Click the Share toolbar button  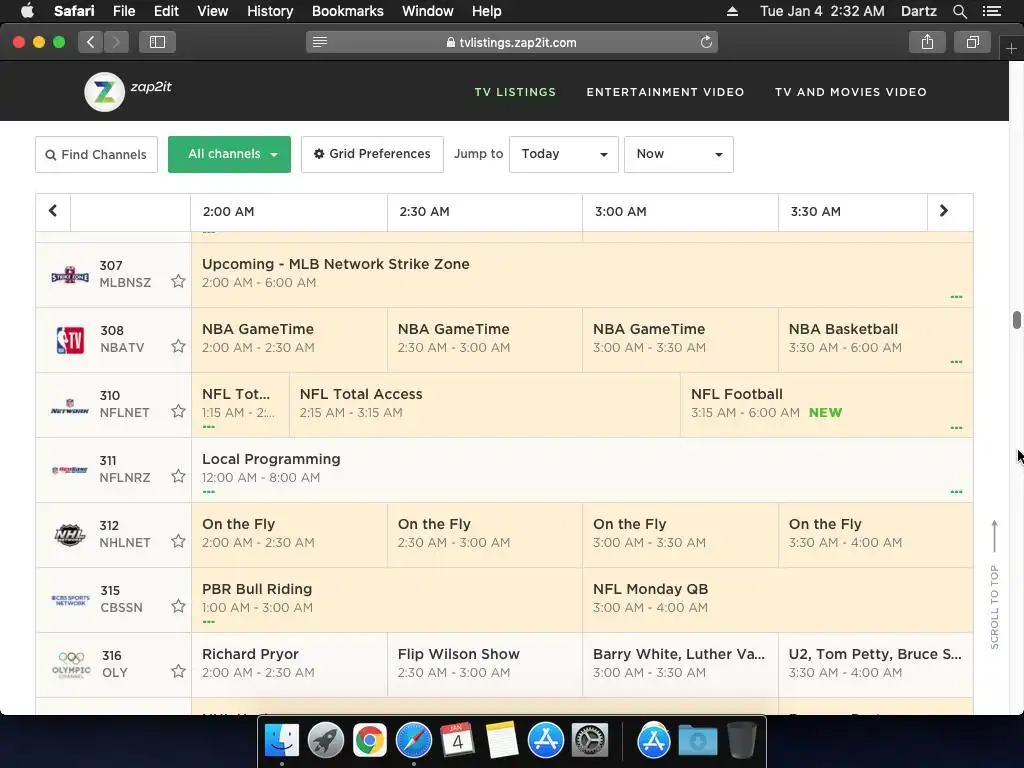[x=927, y=42]
